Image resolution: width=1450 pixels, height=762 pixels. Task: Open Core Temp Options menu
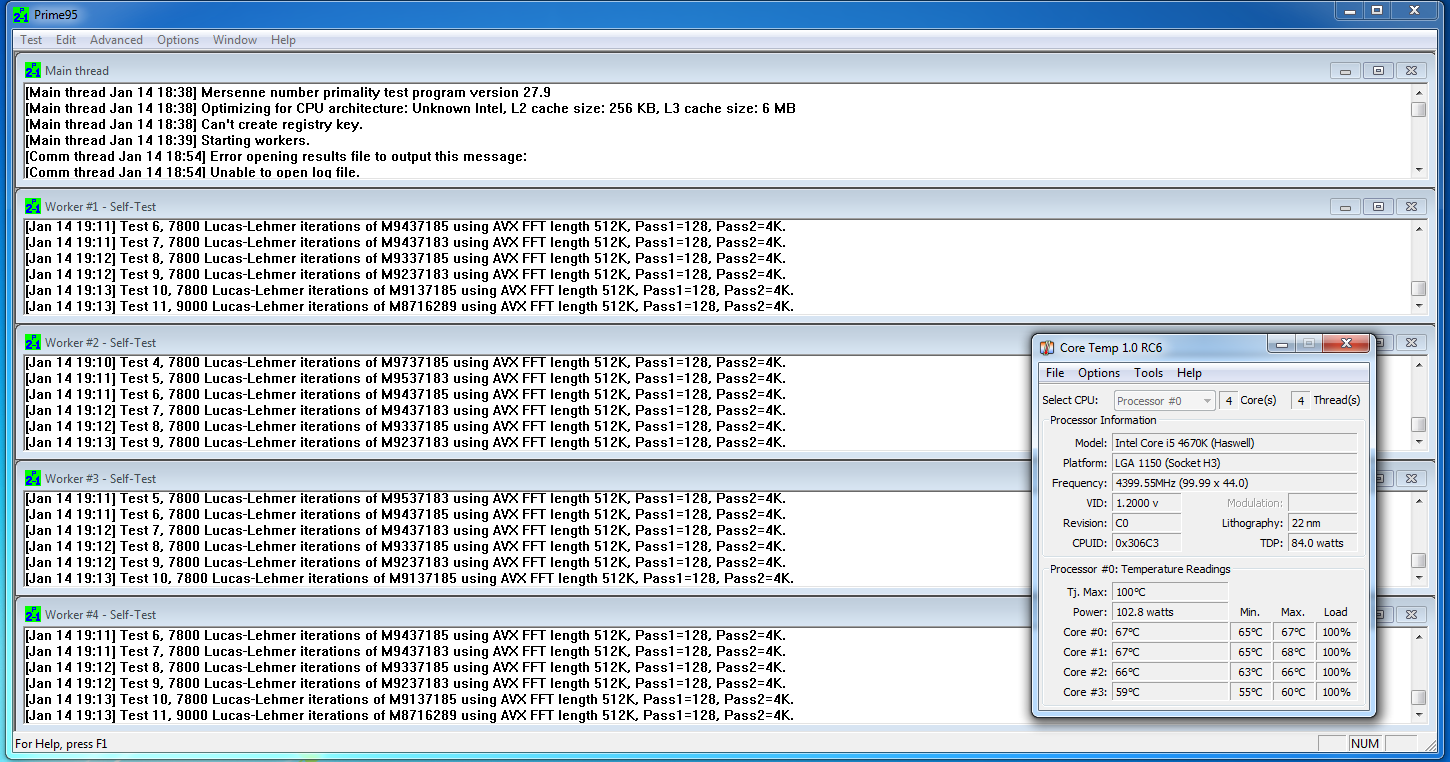coord(1099,373)
